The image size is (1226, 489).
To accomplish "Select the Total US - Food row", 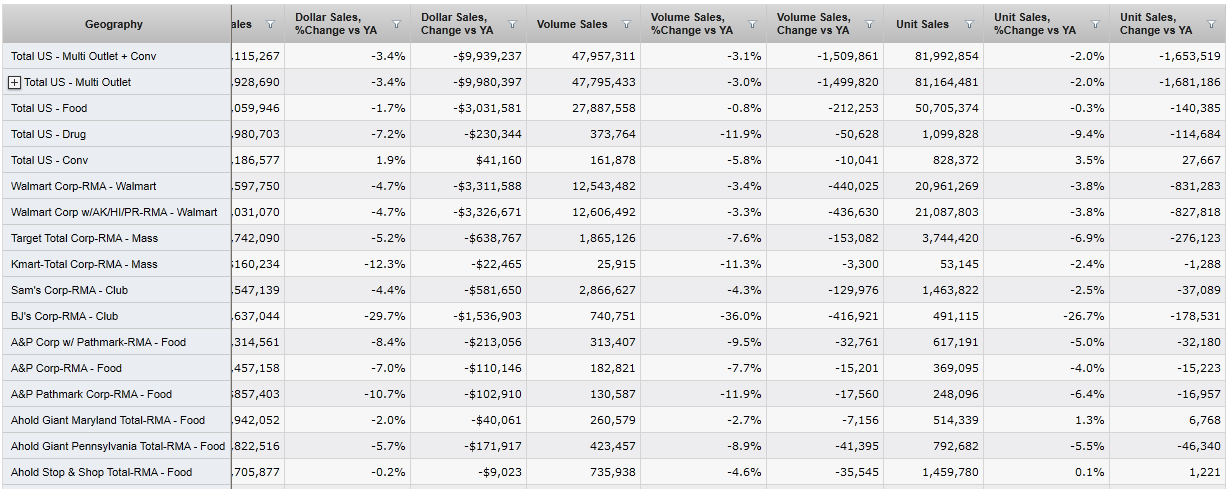I will pyautogui.click(x=49, y=108).
